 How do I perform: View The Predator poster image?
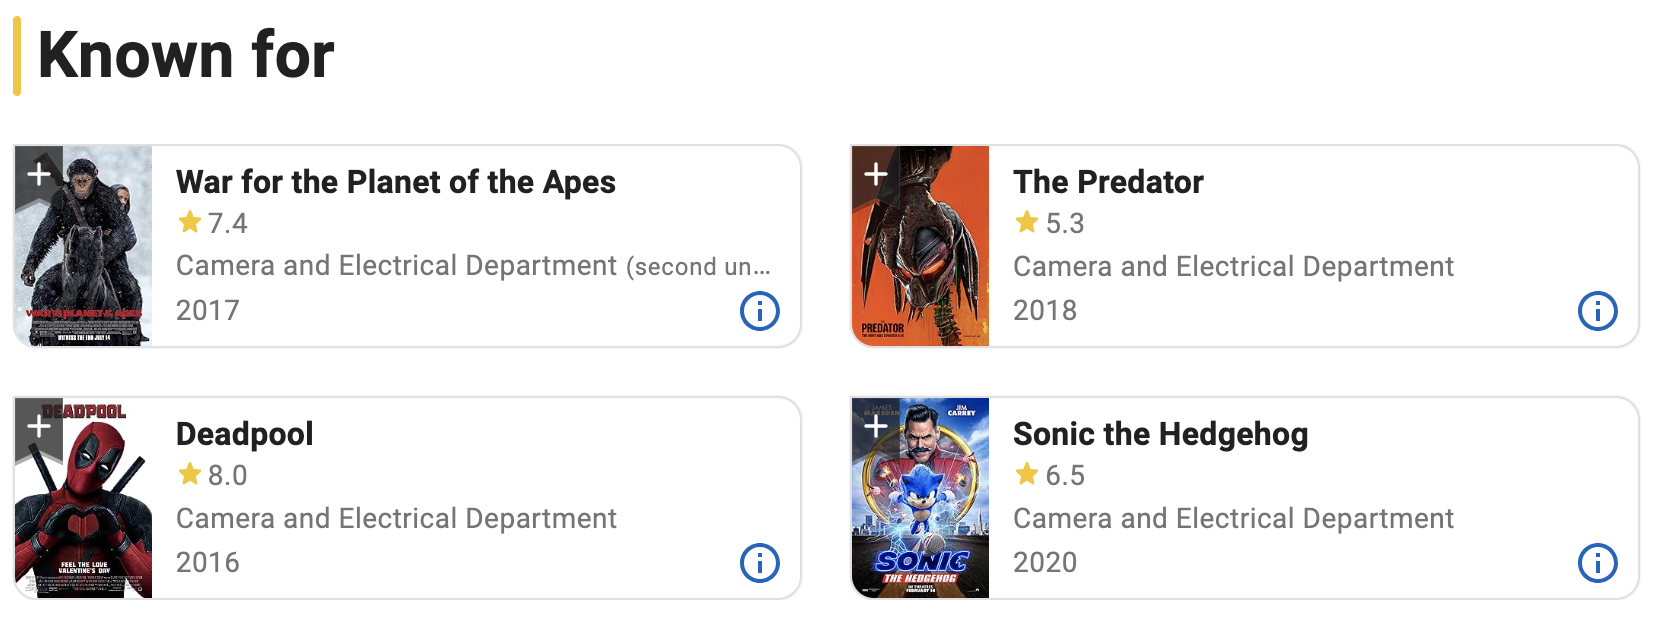point(921,246)
